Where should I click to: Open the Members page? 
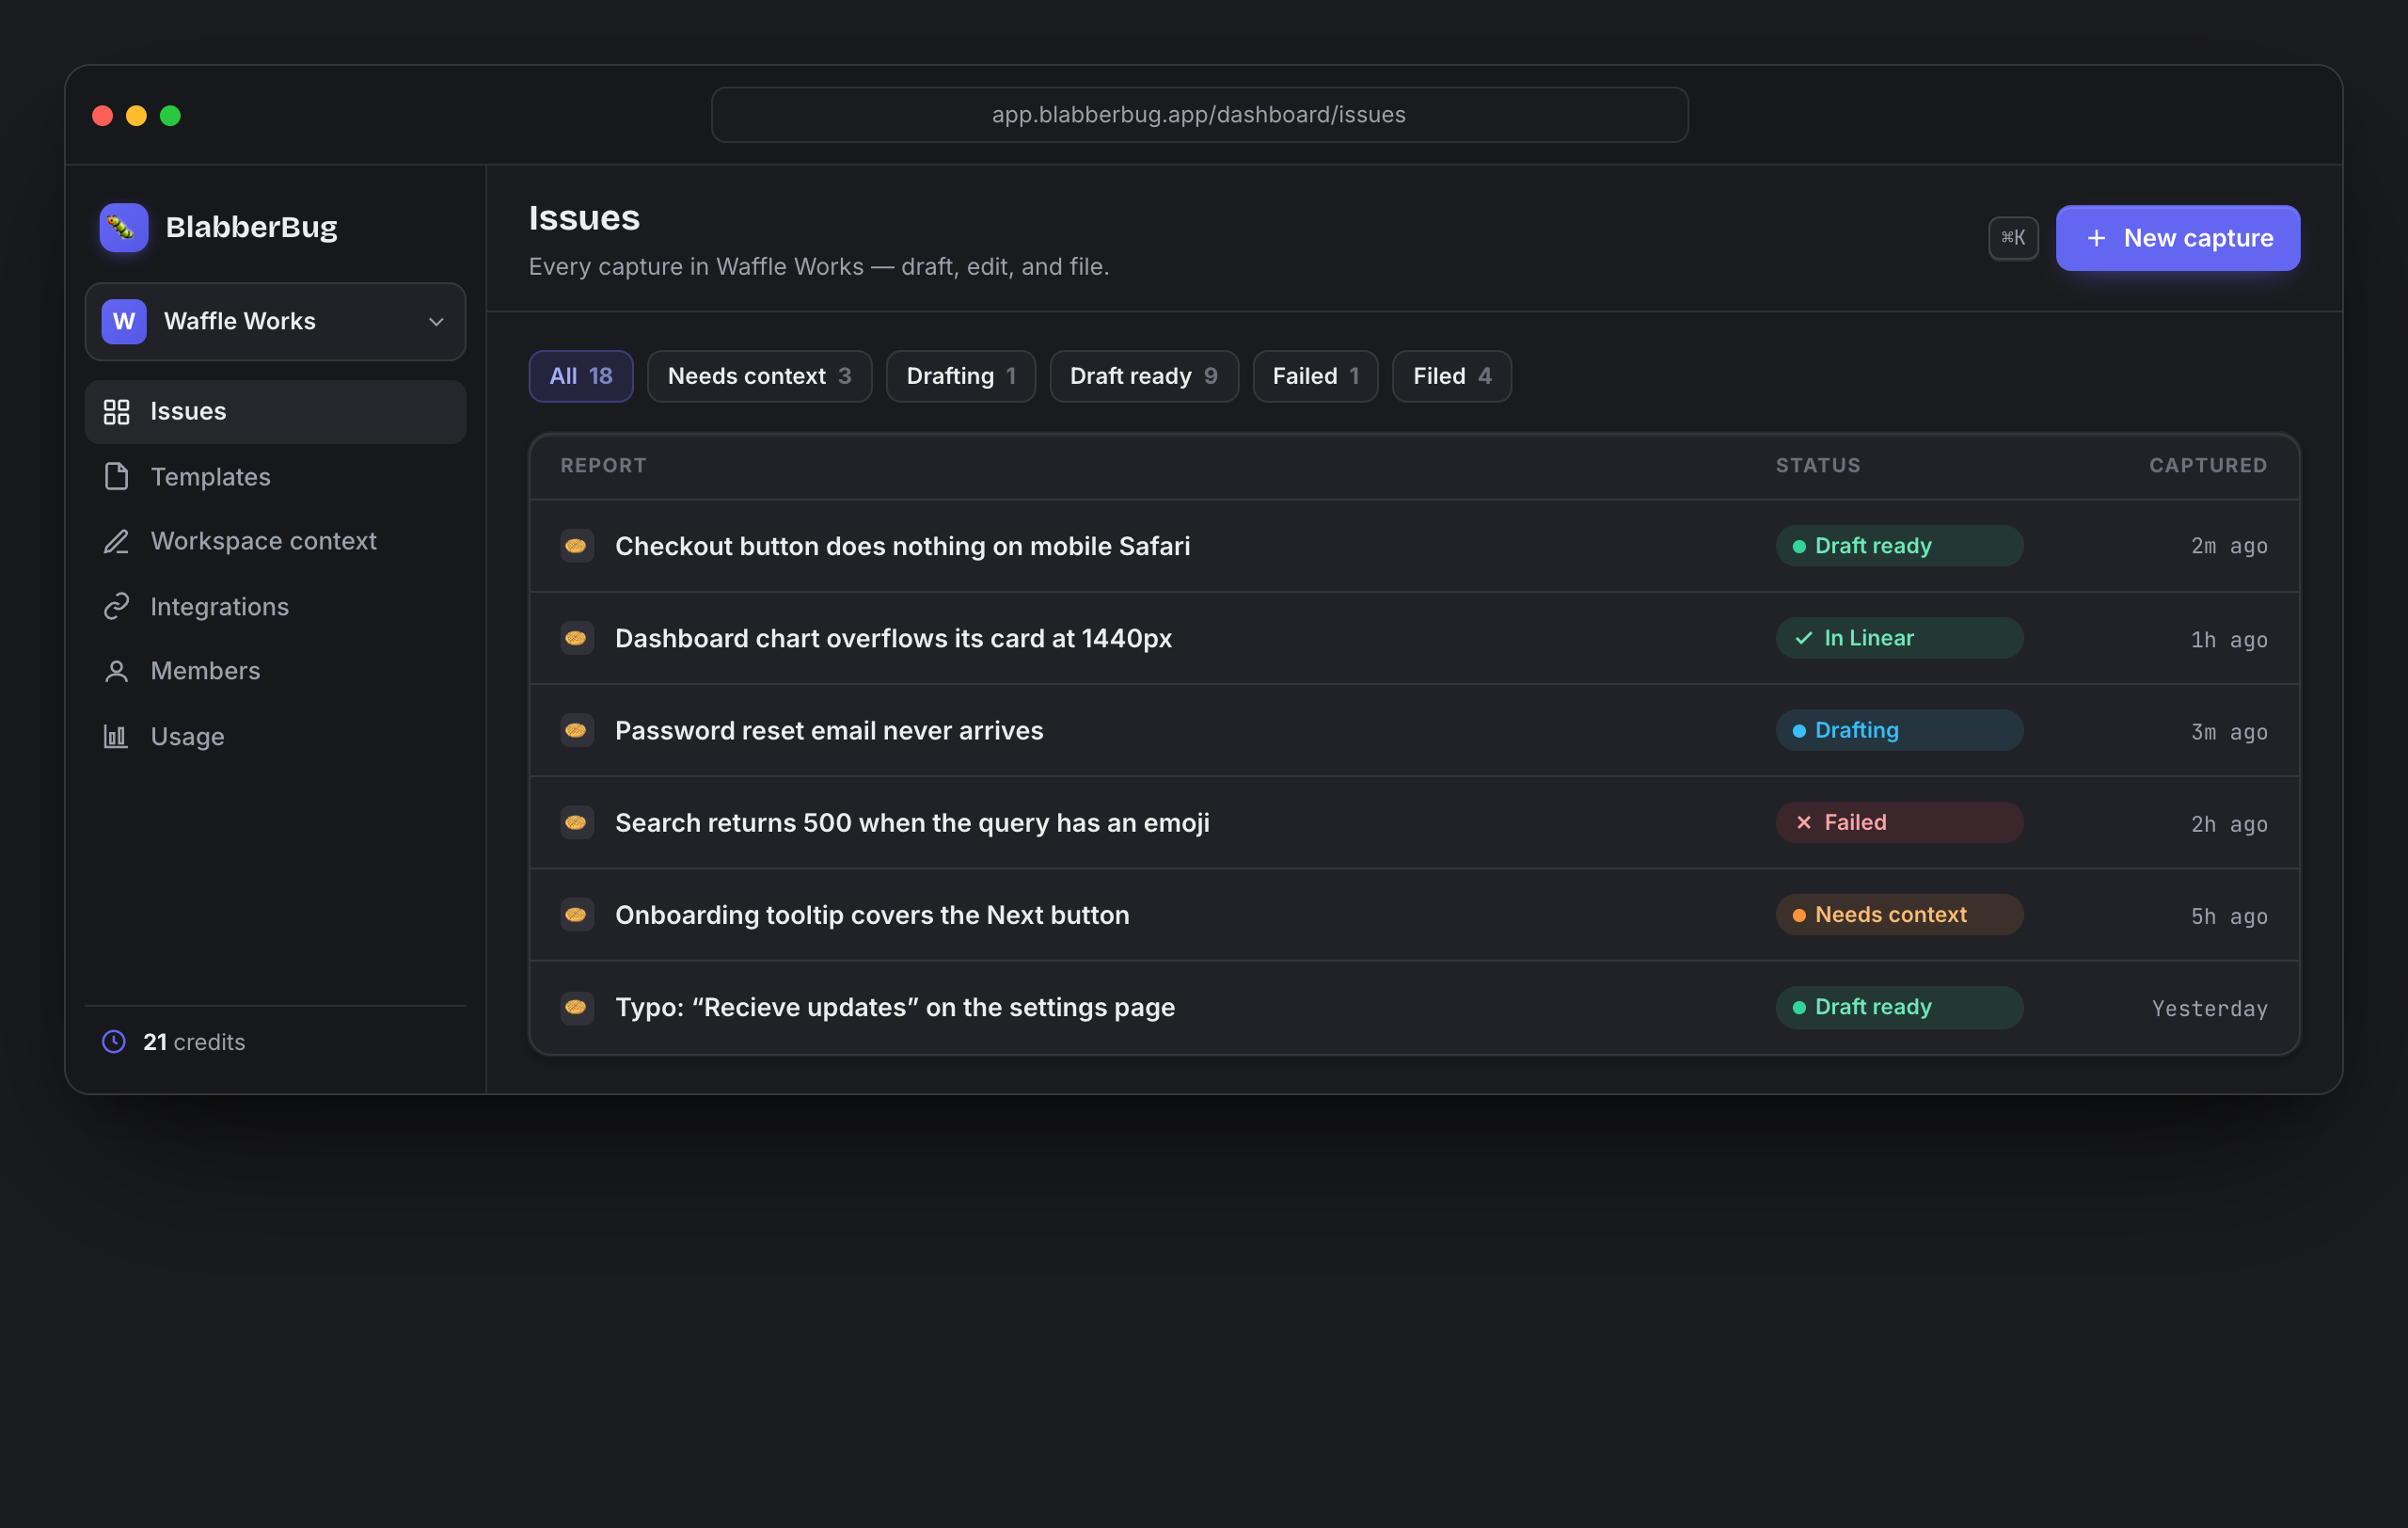[x=275, y=671]
